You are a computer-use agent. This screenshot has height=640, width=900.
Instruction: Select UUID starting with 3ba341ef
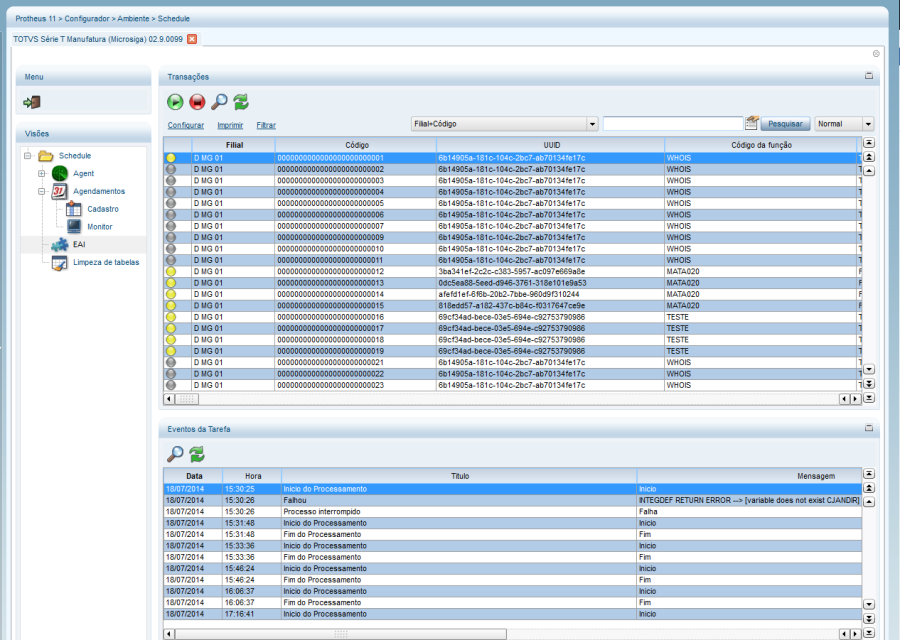tap(511, 271)
